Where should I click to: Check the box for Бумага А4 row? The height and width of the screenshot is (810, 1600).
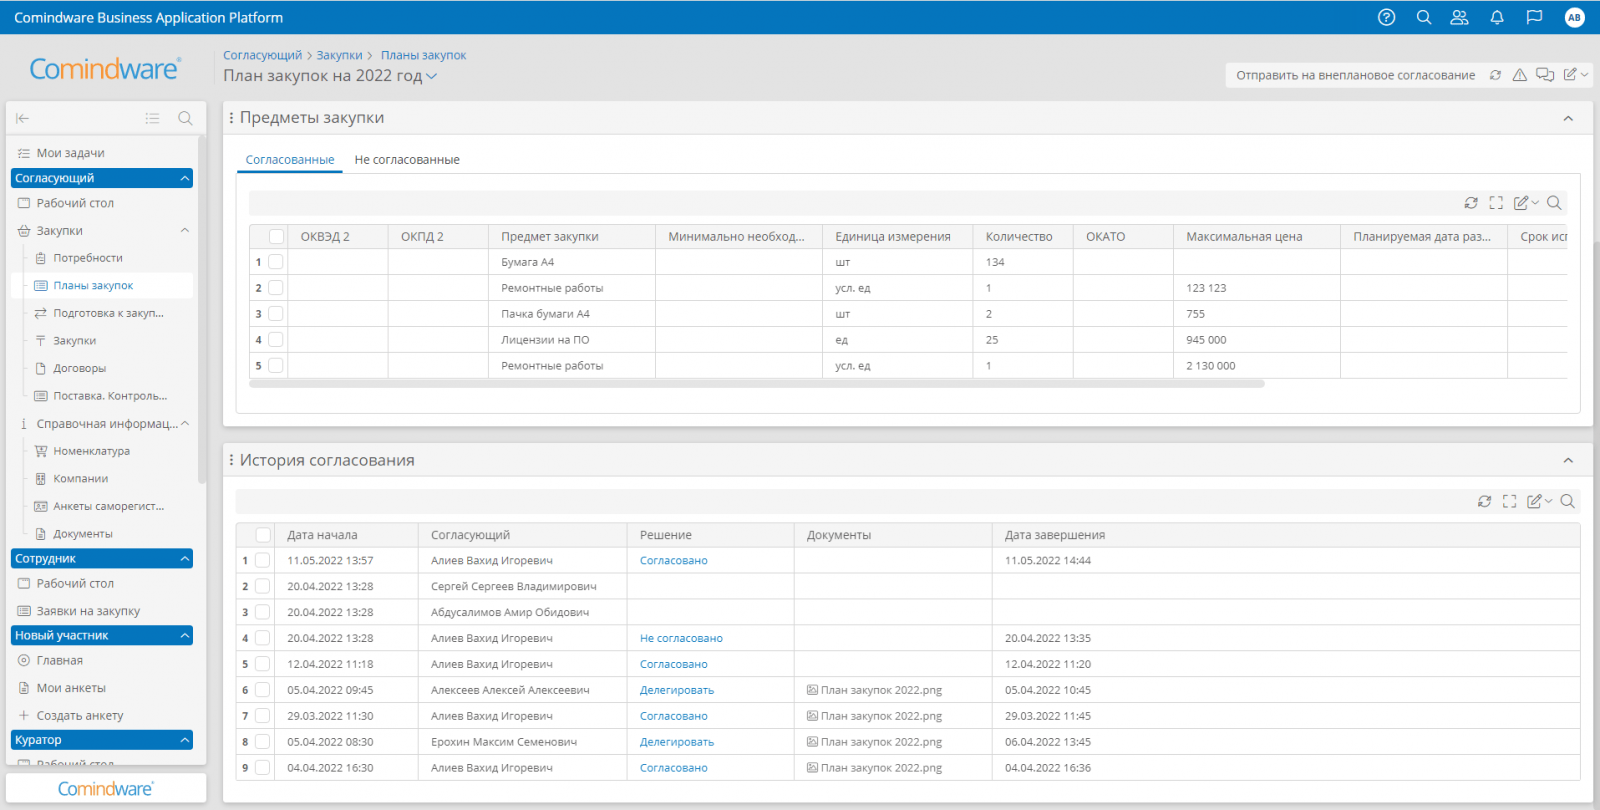276,262
